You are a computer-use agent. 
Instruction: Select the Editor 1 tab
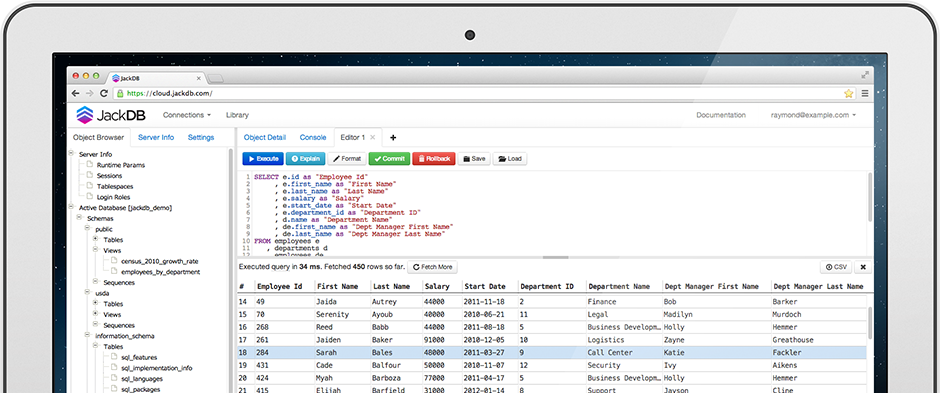click(x=352, y=137)
